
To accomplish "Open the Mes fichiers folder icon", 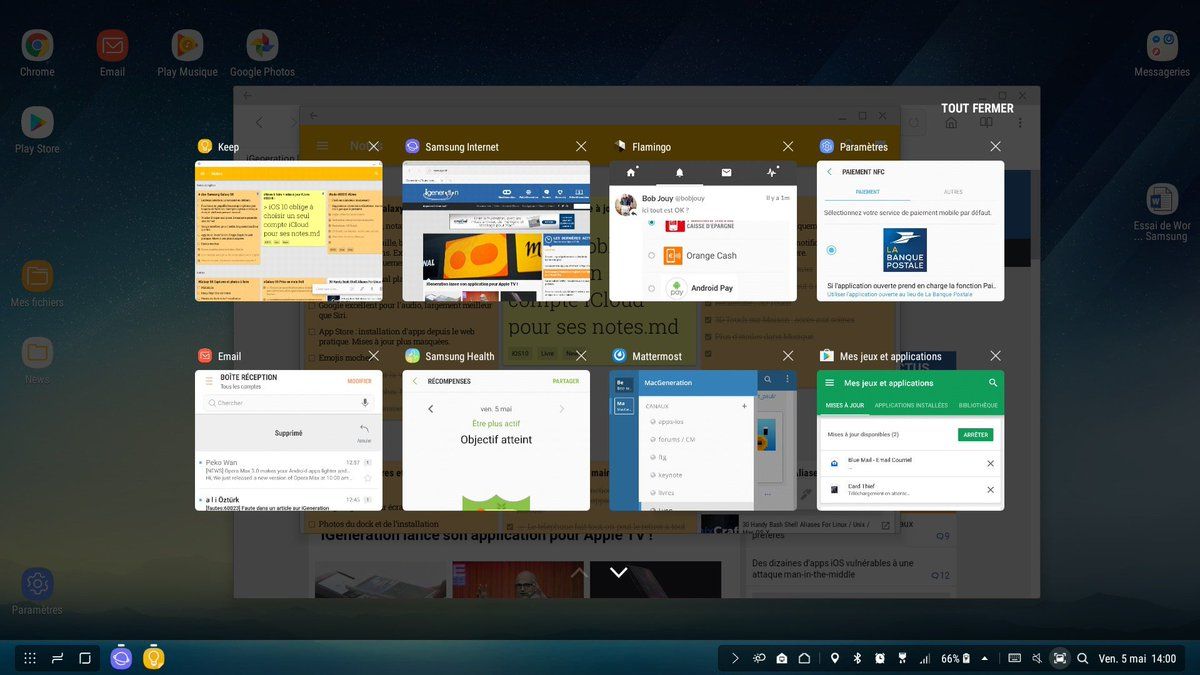I will pyautogui.click(x=37, y=276).
